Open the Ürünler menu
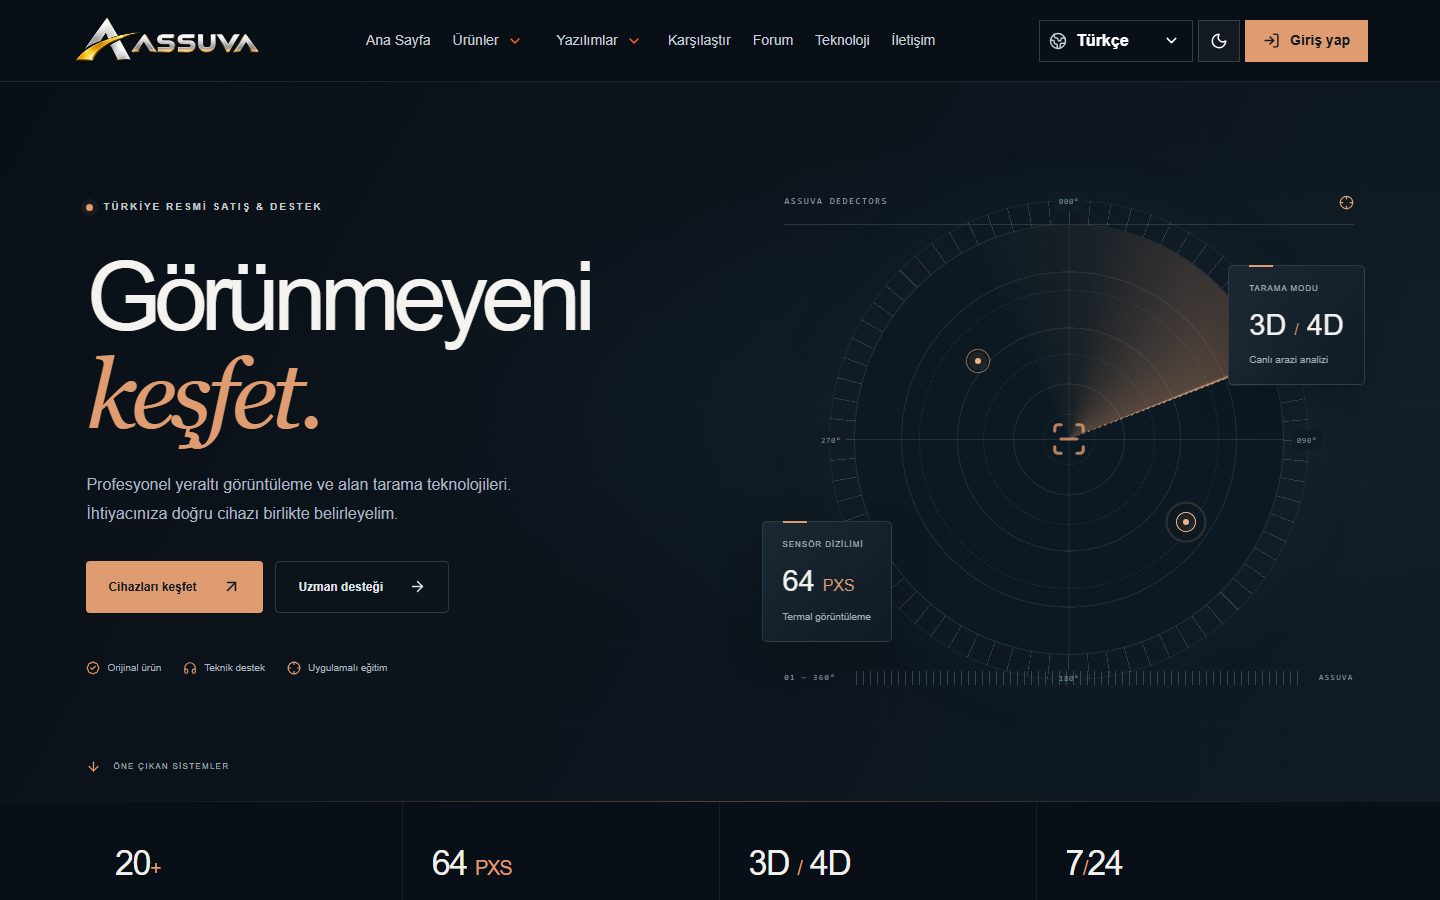The width and height of the screenshot is (1440, 900). pos(475,40)
